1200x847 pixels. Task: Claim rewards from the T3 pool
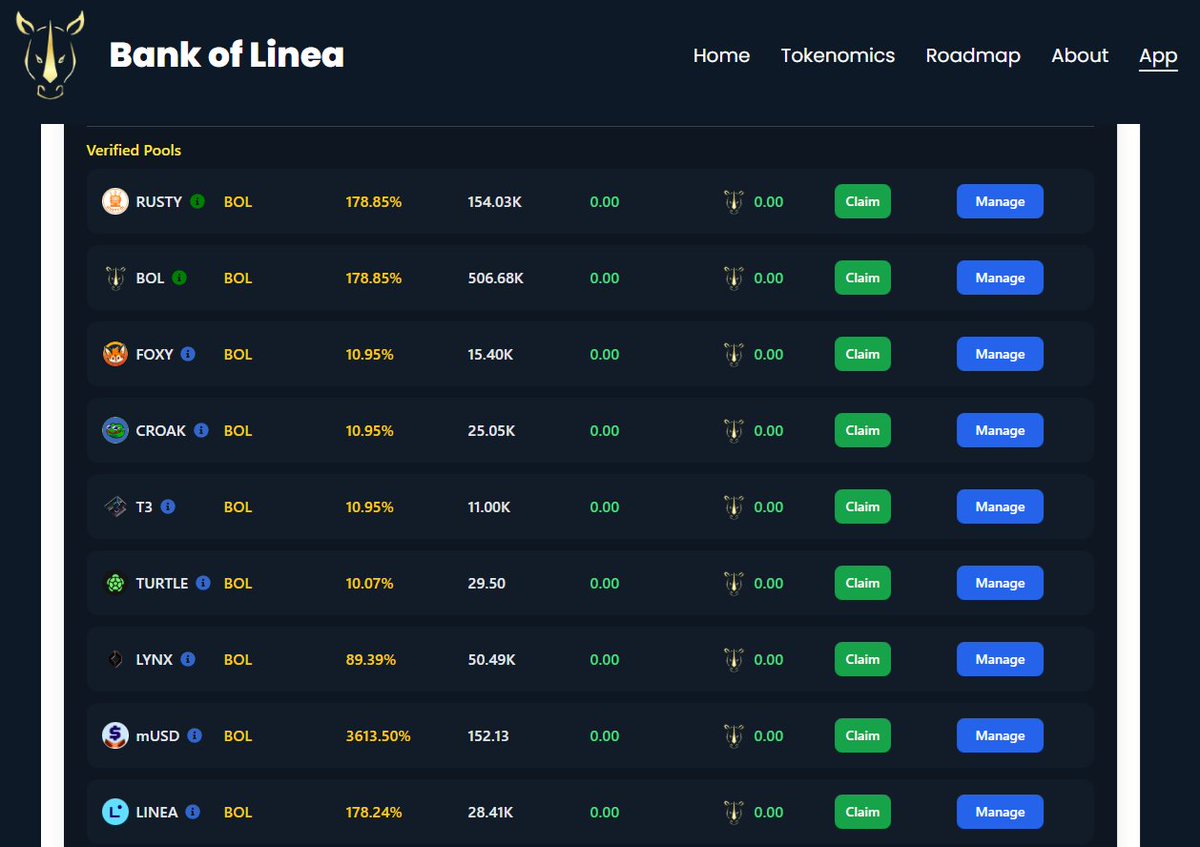point(862,507)
